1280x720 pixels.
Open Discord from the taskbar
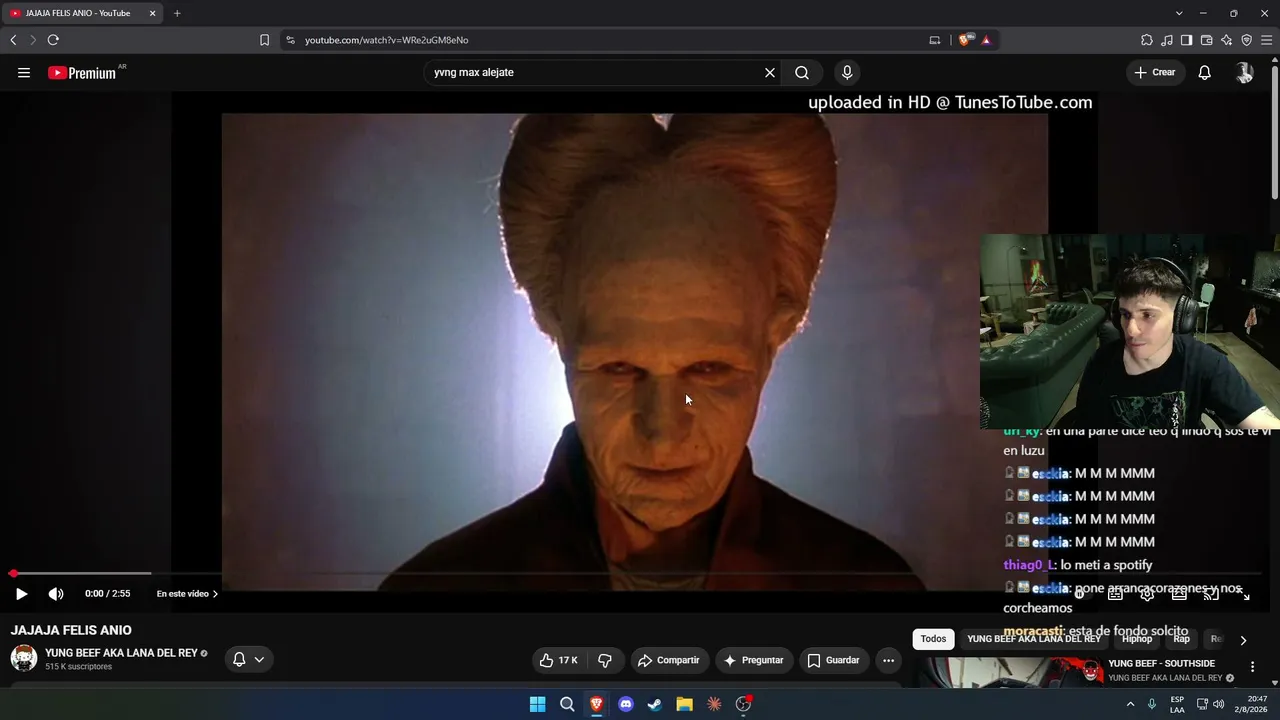pos(626,704)
